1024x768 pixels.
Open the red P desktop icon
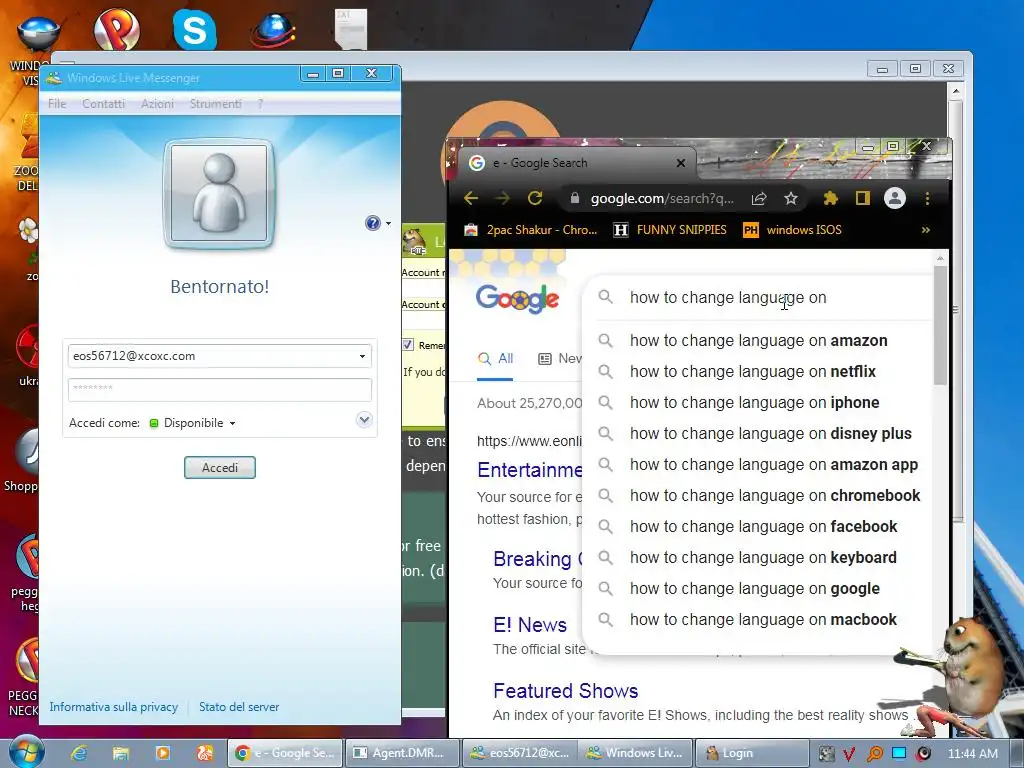117,30
